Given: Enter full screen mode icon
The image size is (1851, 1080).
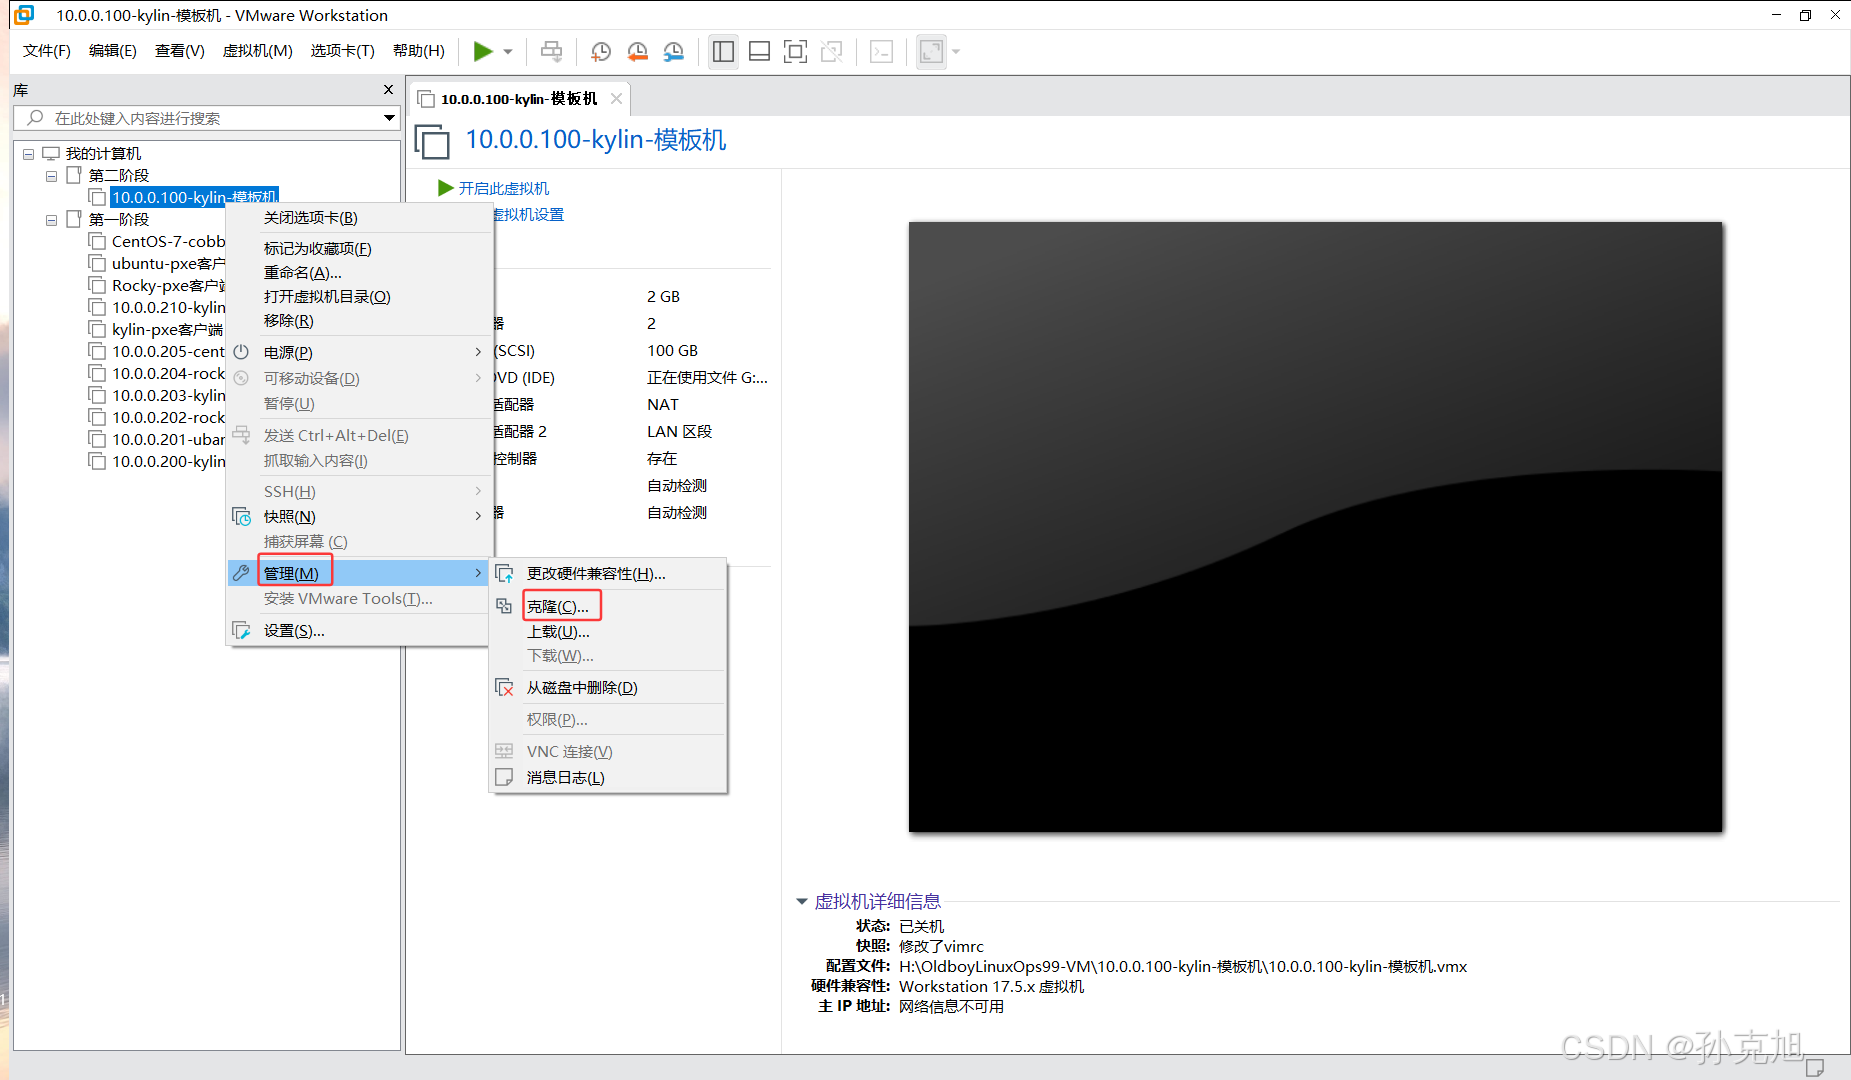Looking at the screenshot, I should [x=795, y=51].
